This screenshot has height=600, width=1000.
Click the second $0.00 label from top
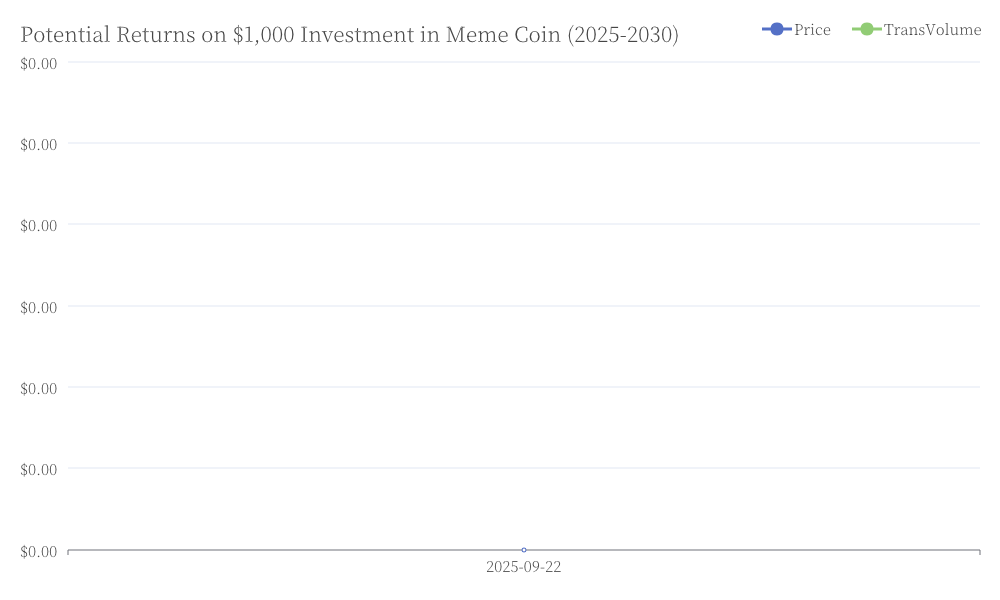coord(39,144)
